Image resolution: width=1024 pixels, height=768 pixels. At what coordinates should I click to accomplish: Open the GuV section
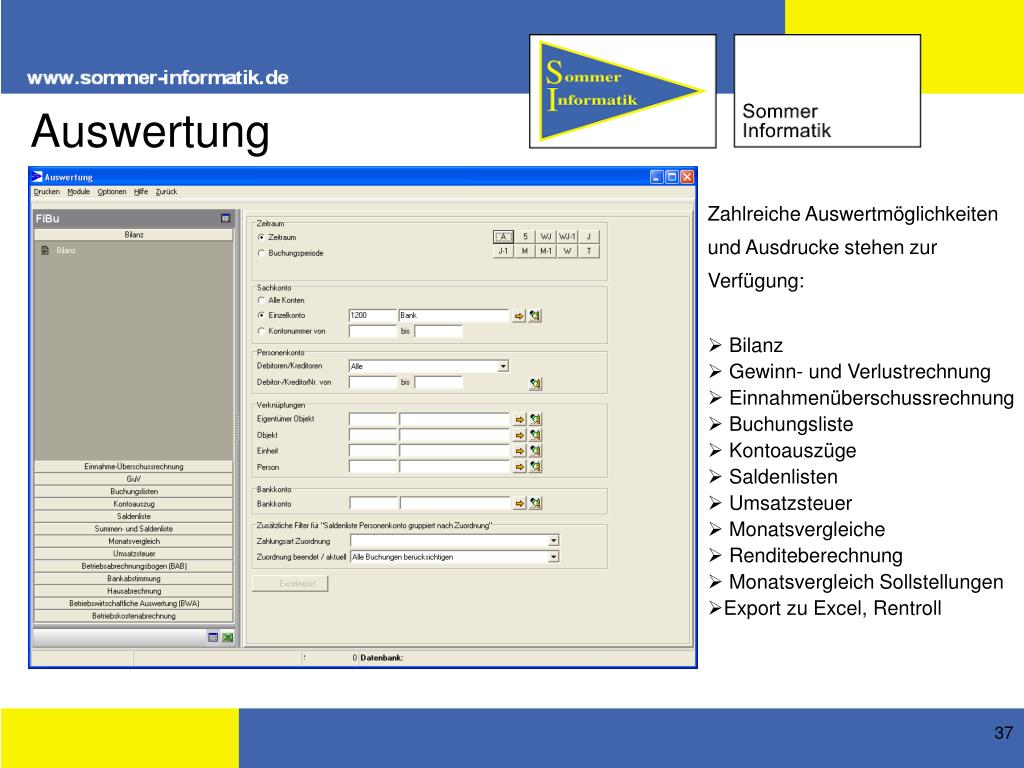pos(133,479)
